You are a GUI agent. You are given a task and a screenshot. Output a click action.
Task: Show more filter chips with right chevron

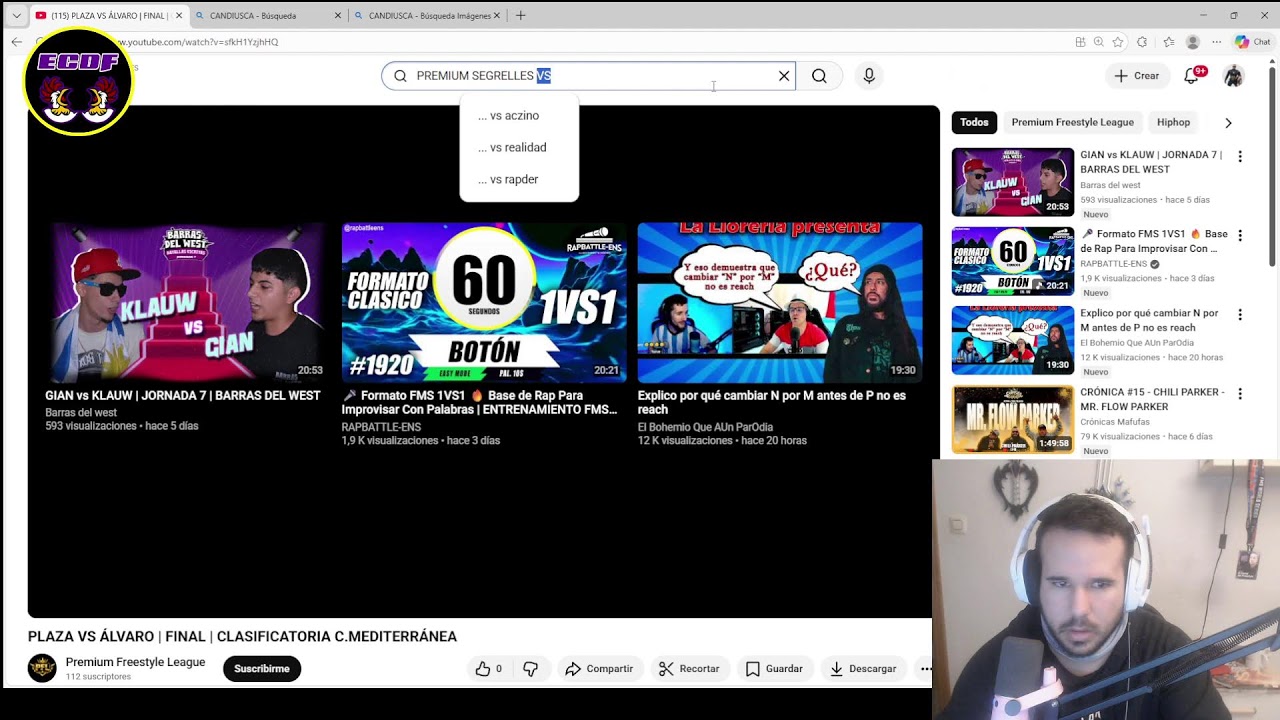click(x=1228, y=123)
